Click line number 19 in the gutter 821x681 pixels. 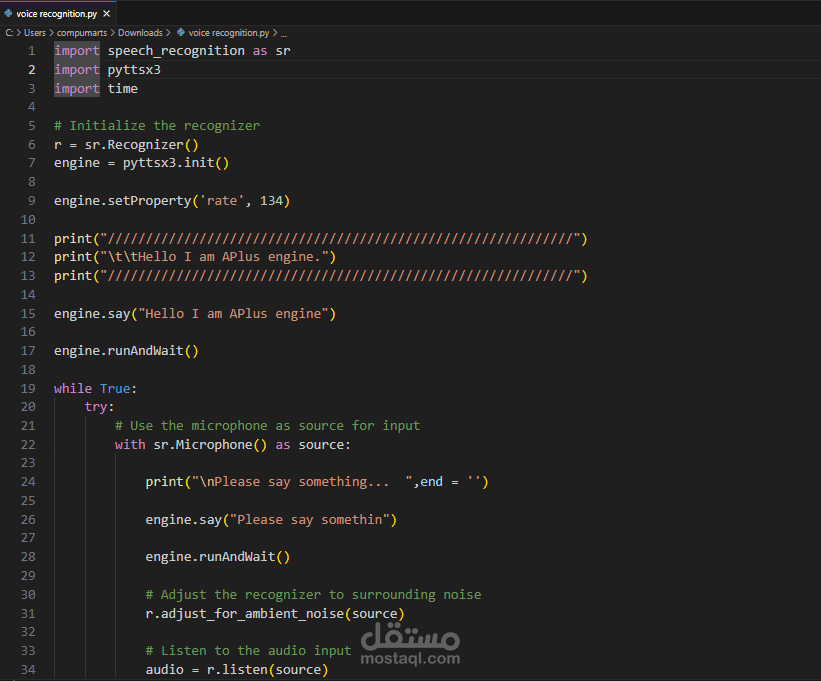(28, 388)
